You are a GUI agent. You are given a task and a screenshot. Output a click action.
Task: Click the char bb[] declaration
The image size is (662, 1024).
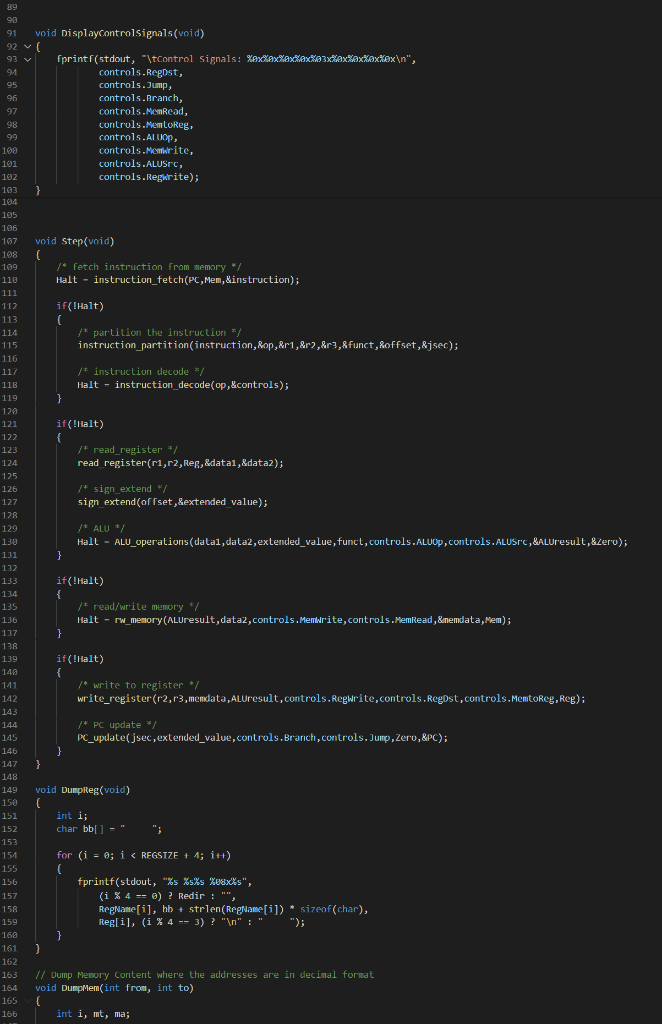109,829
